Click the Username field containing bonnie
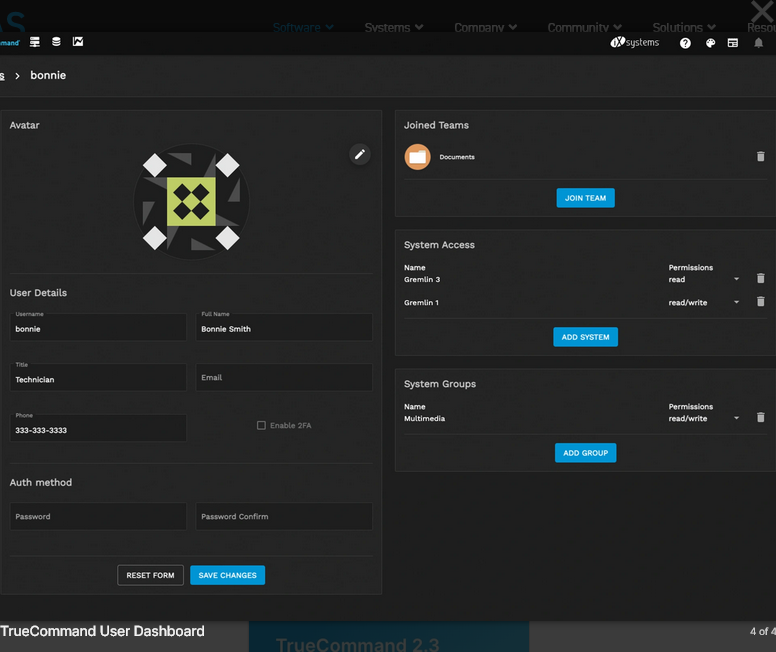This screenshot has width=776, height=652. click(x=98, y=327)
